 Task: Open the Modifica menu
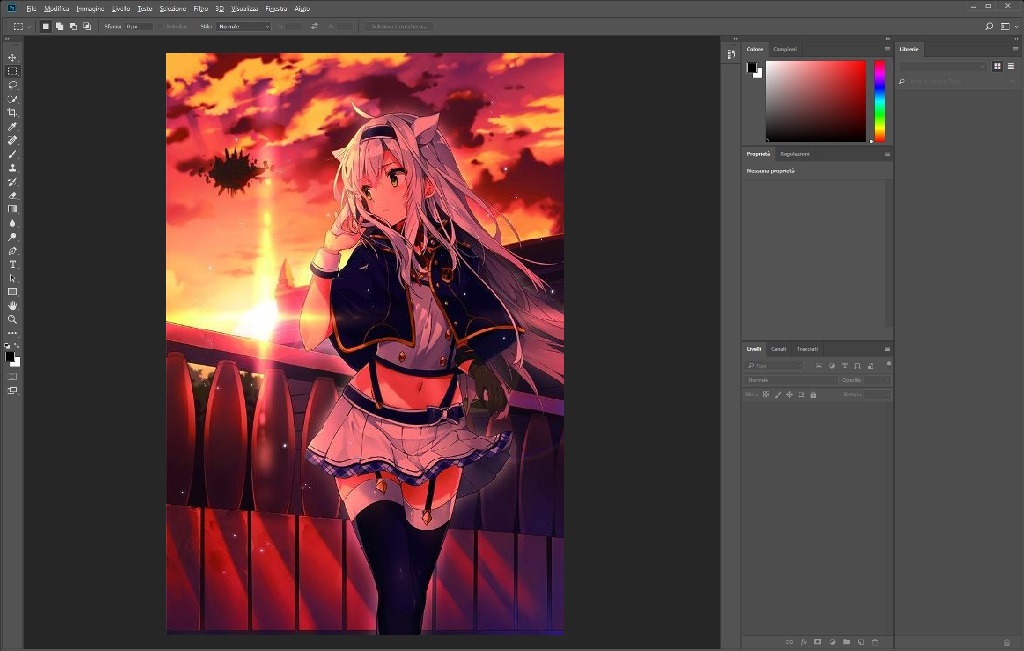pyautogui.click(x=56, y=8)
